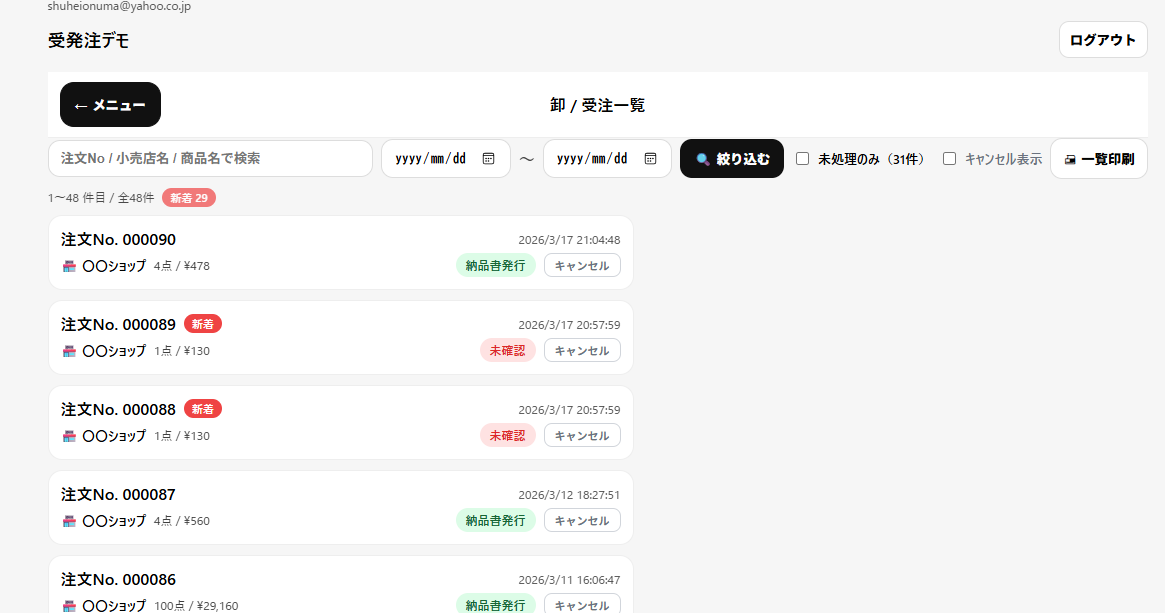Viewport: 1165px width, 613px height.
Task: Go back with ← メニュー button
Action: point(110,105)
